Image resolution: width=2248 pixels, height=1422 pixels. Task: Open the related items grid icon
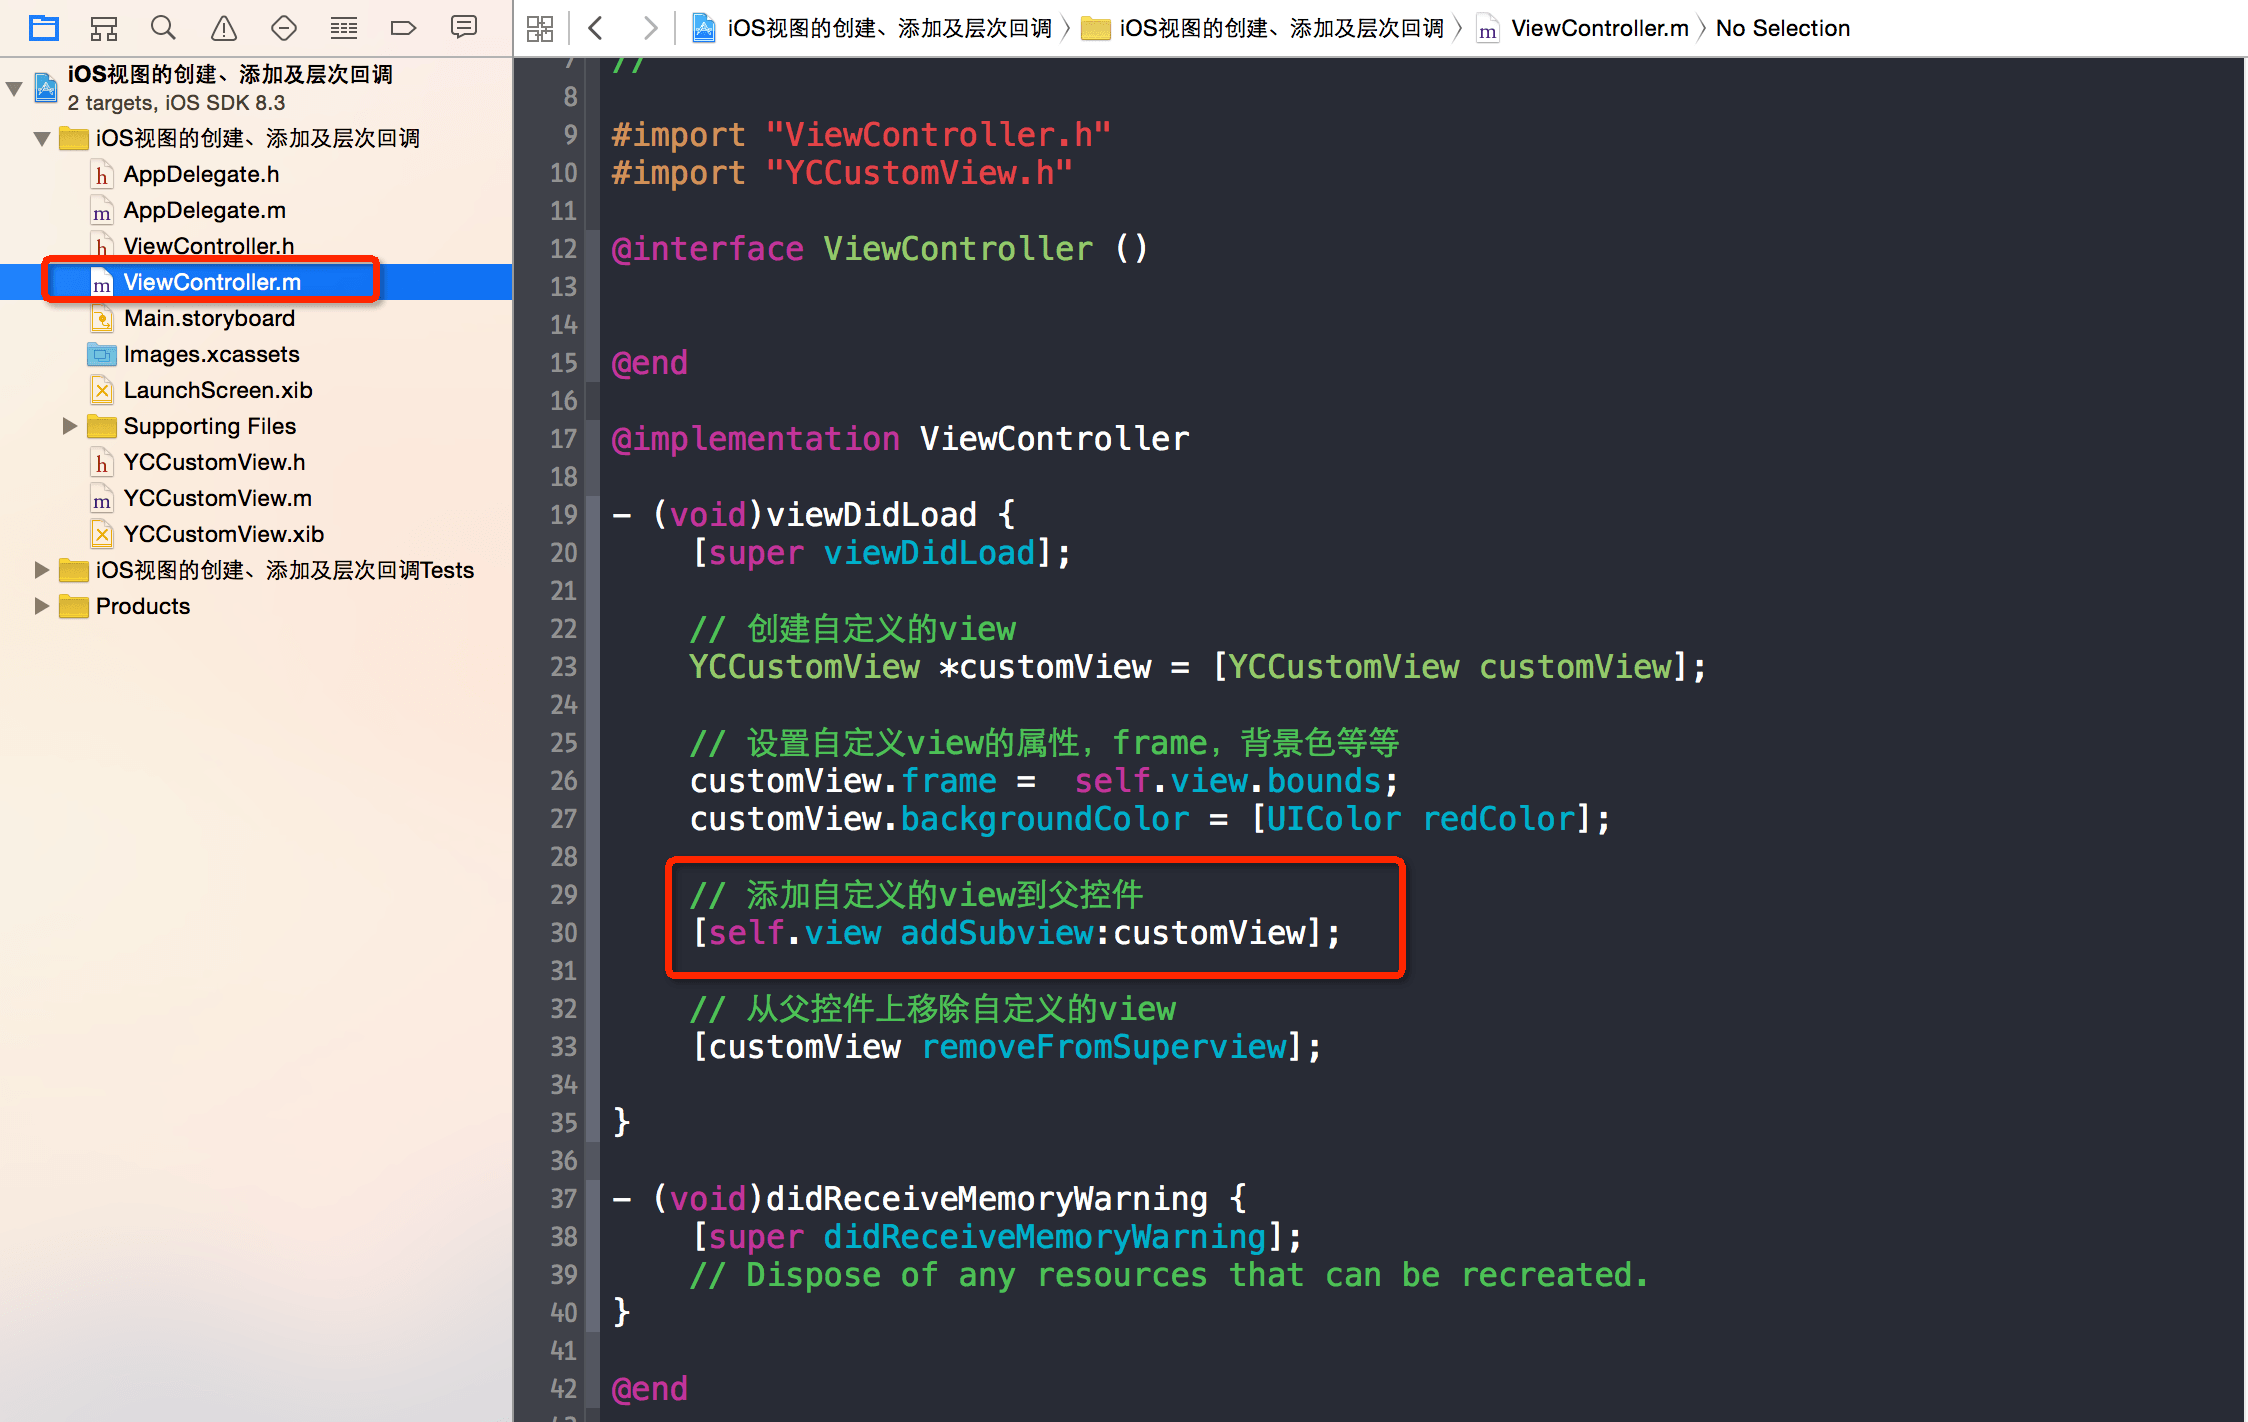tap(540, 28)
